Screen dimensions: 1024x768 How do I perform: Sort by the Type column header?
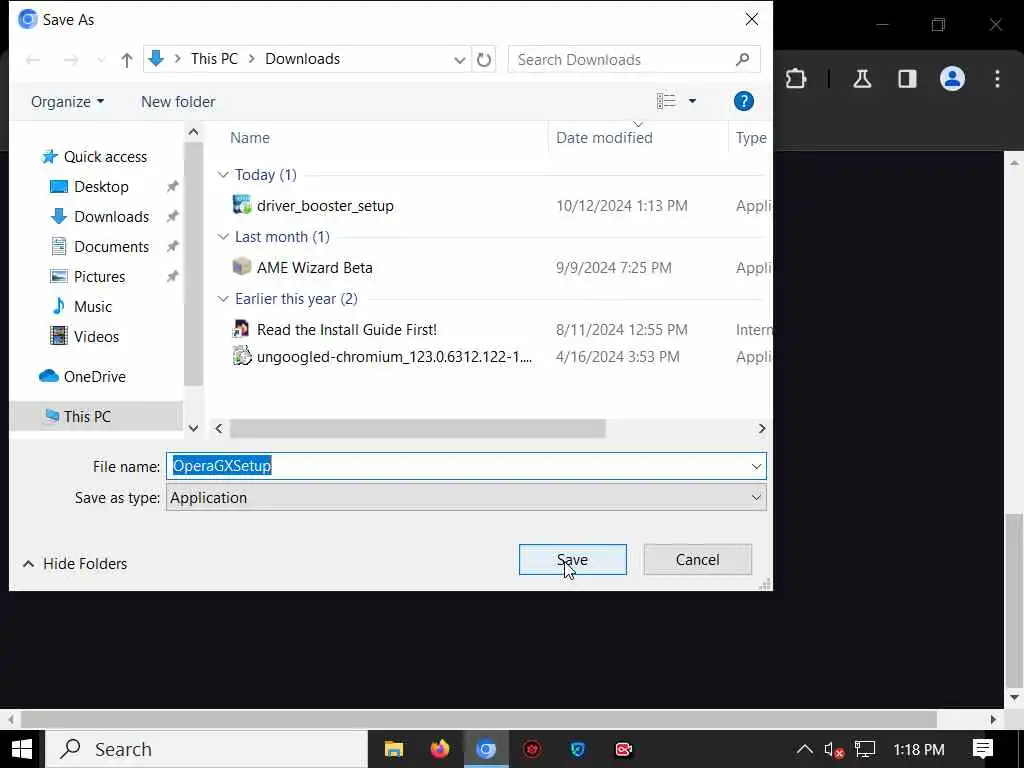751,138
